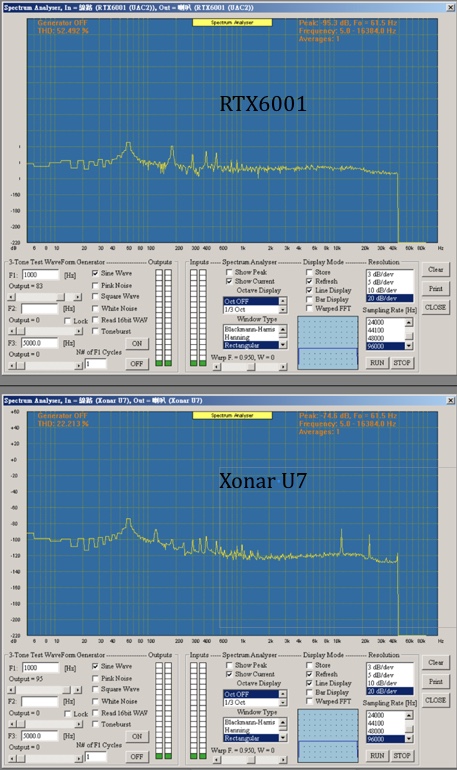Click Spectrum Analyser yellow label in RTX6001 graph
Viewport: 457px width, 770px height.
pos(232,23)
